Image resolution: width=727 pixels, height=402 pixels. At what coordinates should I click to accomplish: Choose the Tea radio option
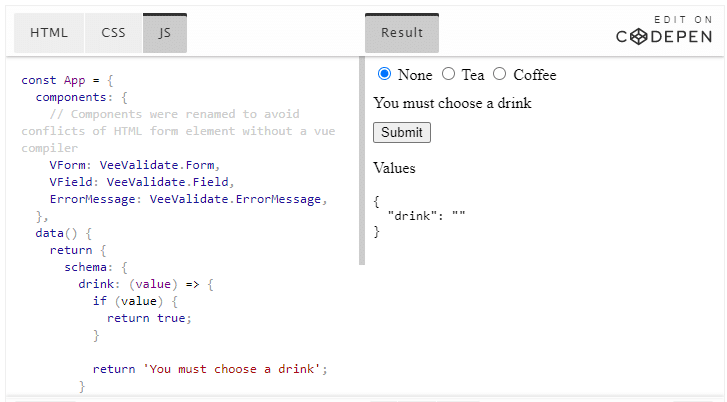[x=448, y=74]
